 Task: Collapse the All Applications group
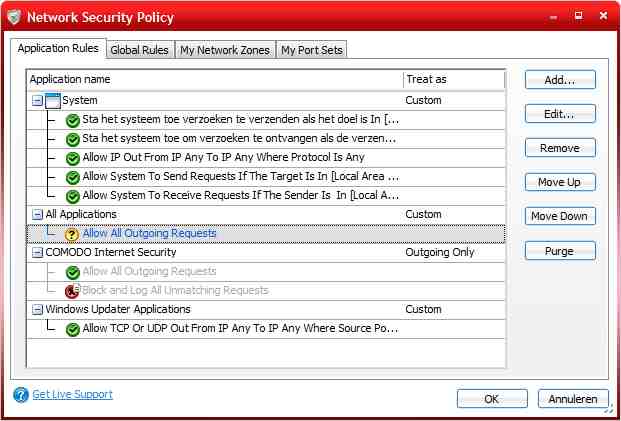(x=37, y=215)
